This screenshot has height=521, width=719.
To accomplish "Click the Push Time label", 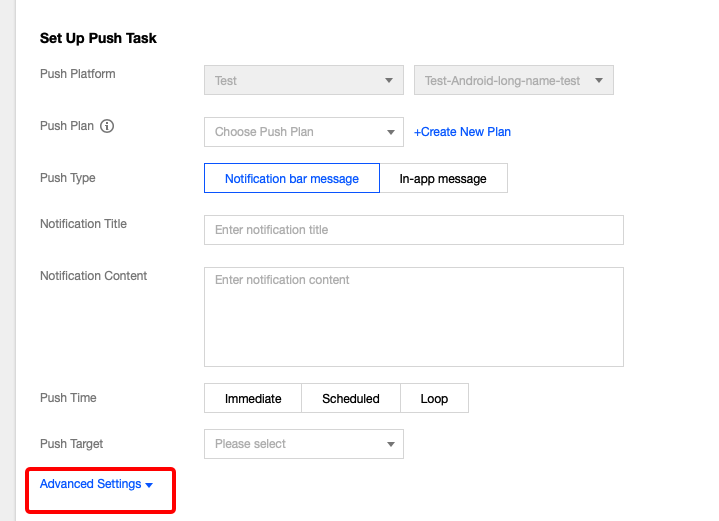I will coord(68,398).
